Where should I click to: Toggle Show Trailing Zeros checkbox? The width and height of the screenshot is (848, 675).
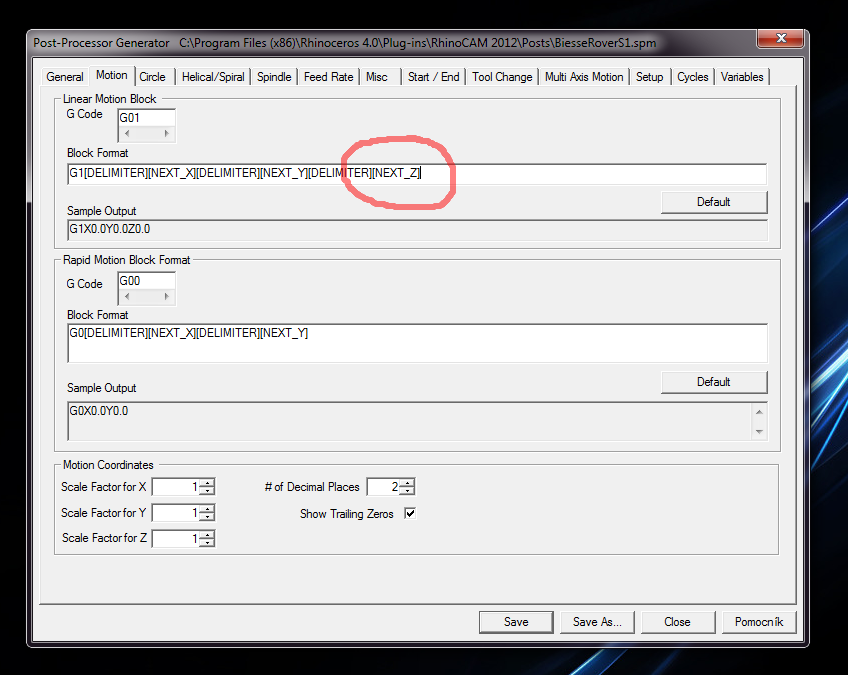[409, 514]
